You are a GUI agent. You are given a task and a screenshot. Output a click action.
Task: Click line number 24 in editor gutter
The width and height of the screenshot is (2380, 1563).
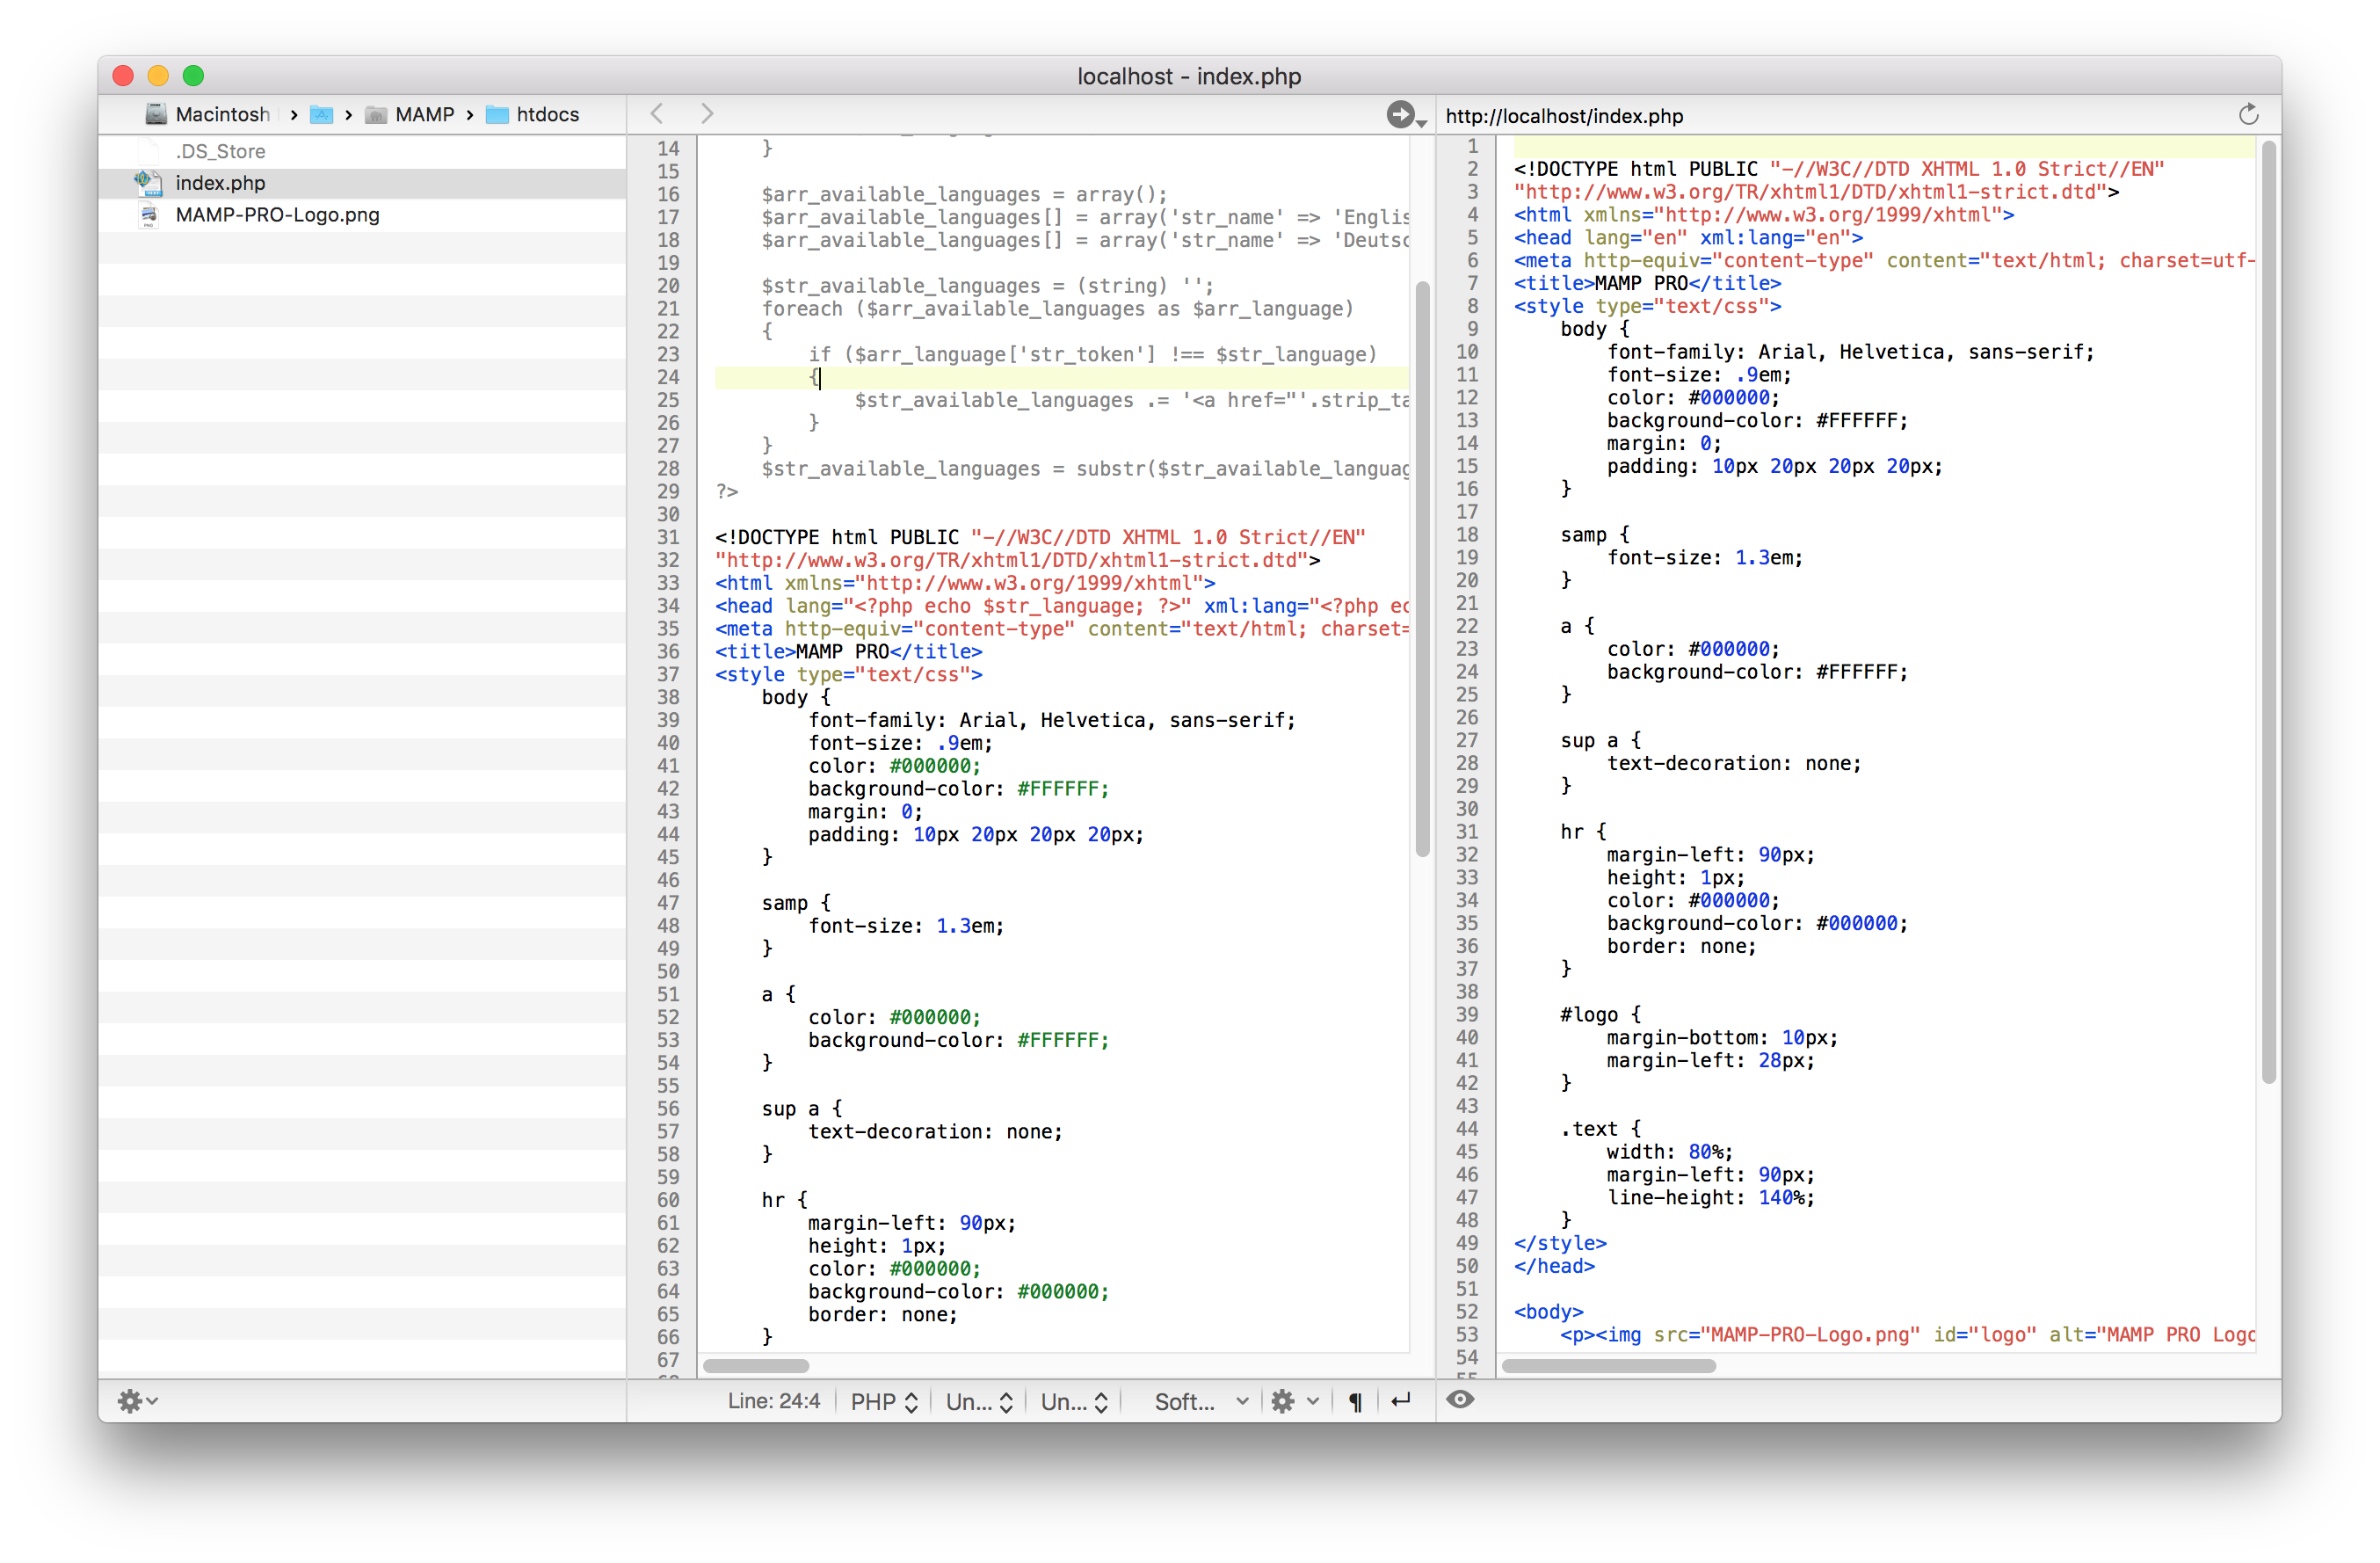pyautogui.click(x=668, y=377)
